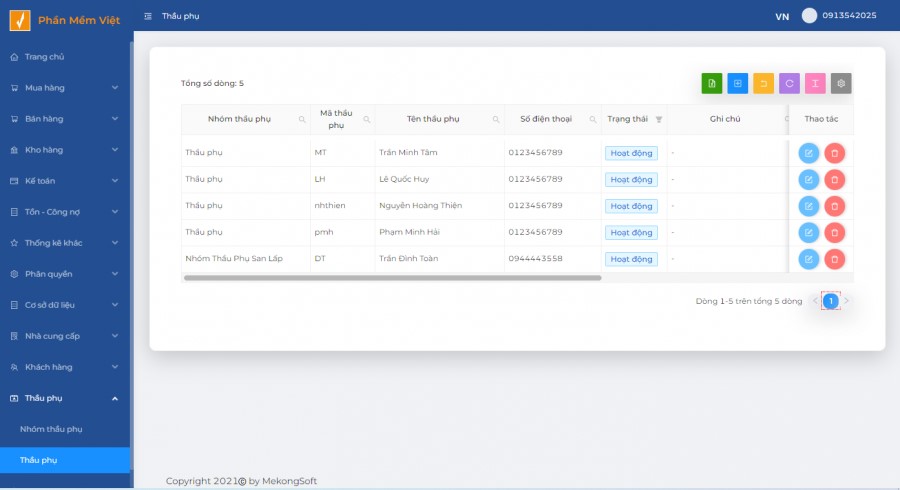Edit the Lê Quốc Huy row
Screen dimensions: 900x490
coord(809,180)
